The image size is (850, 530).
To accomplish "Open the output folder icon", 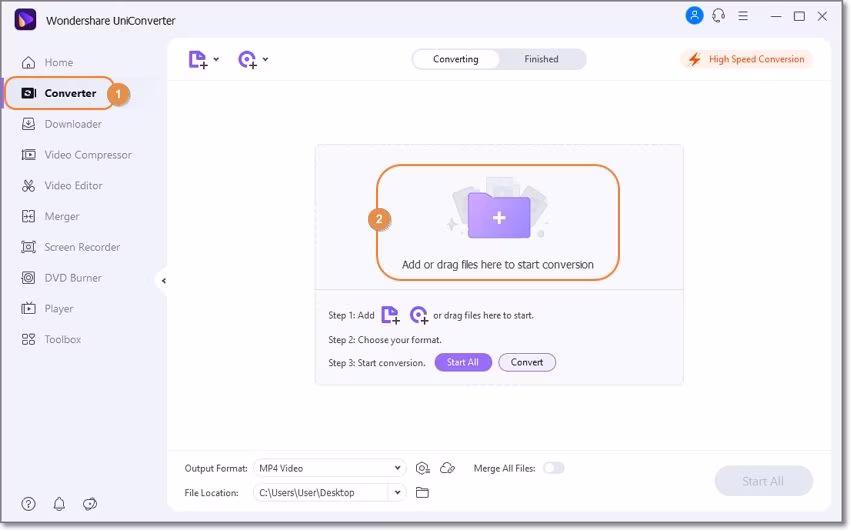I will [x=422, y=493].
